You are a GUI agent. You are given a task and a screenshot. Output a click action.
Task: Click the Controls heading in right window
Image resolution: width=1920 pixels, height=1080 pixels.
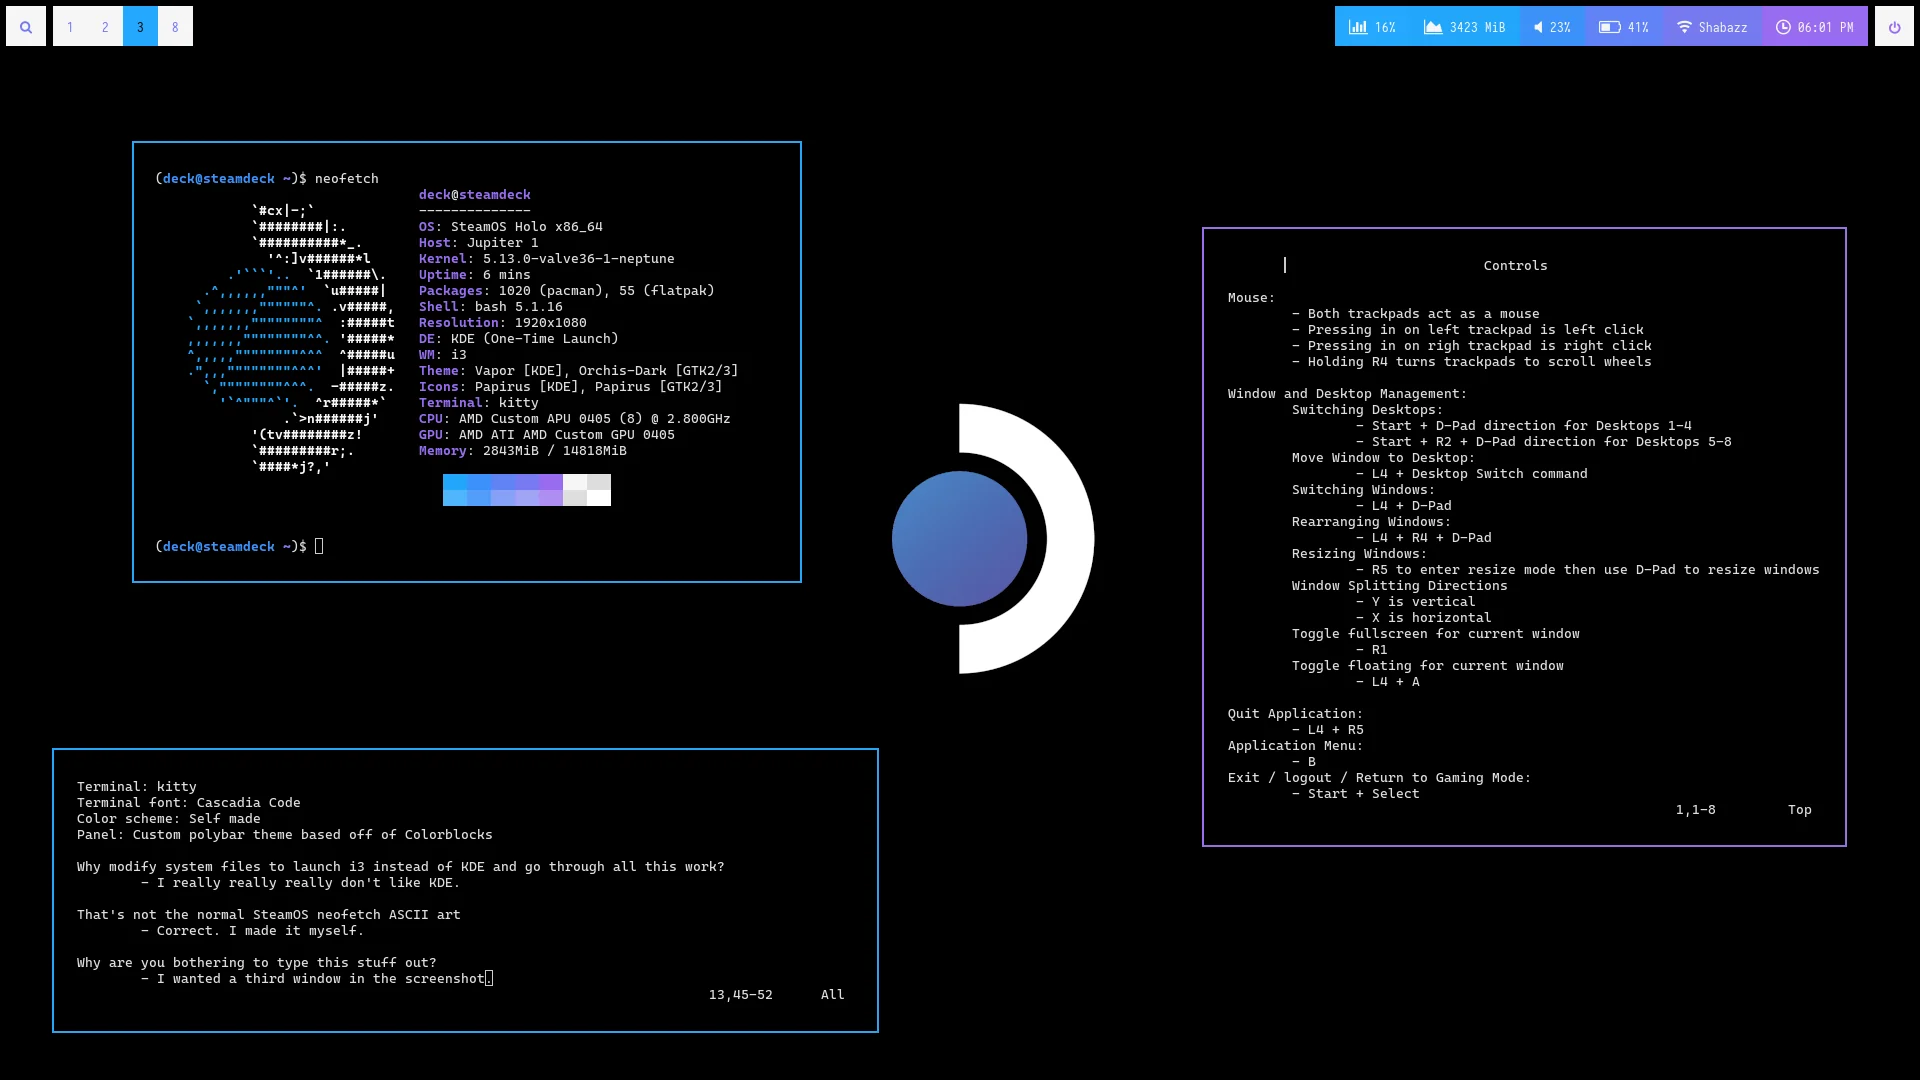(x=1515, y=265)
